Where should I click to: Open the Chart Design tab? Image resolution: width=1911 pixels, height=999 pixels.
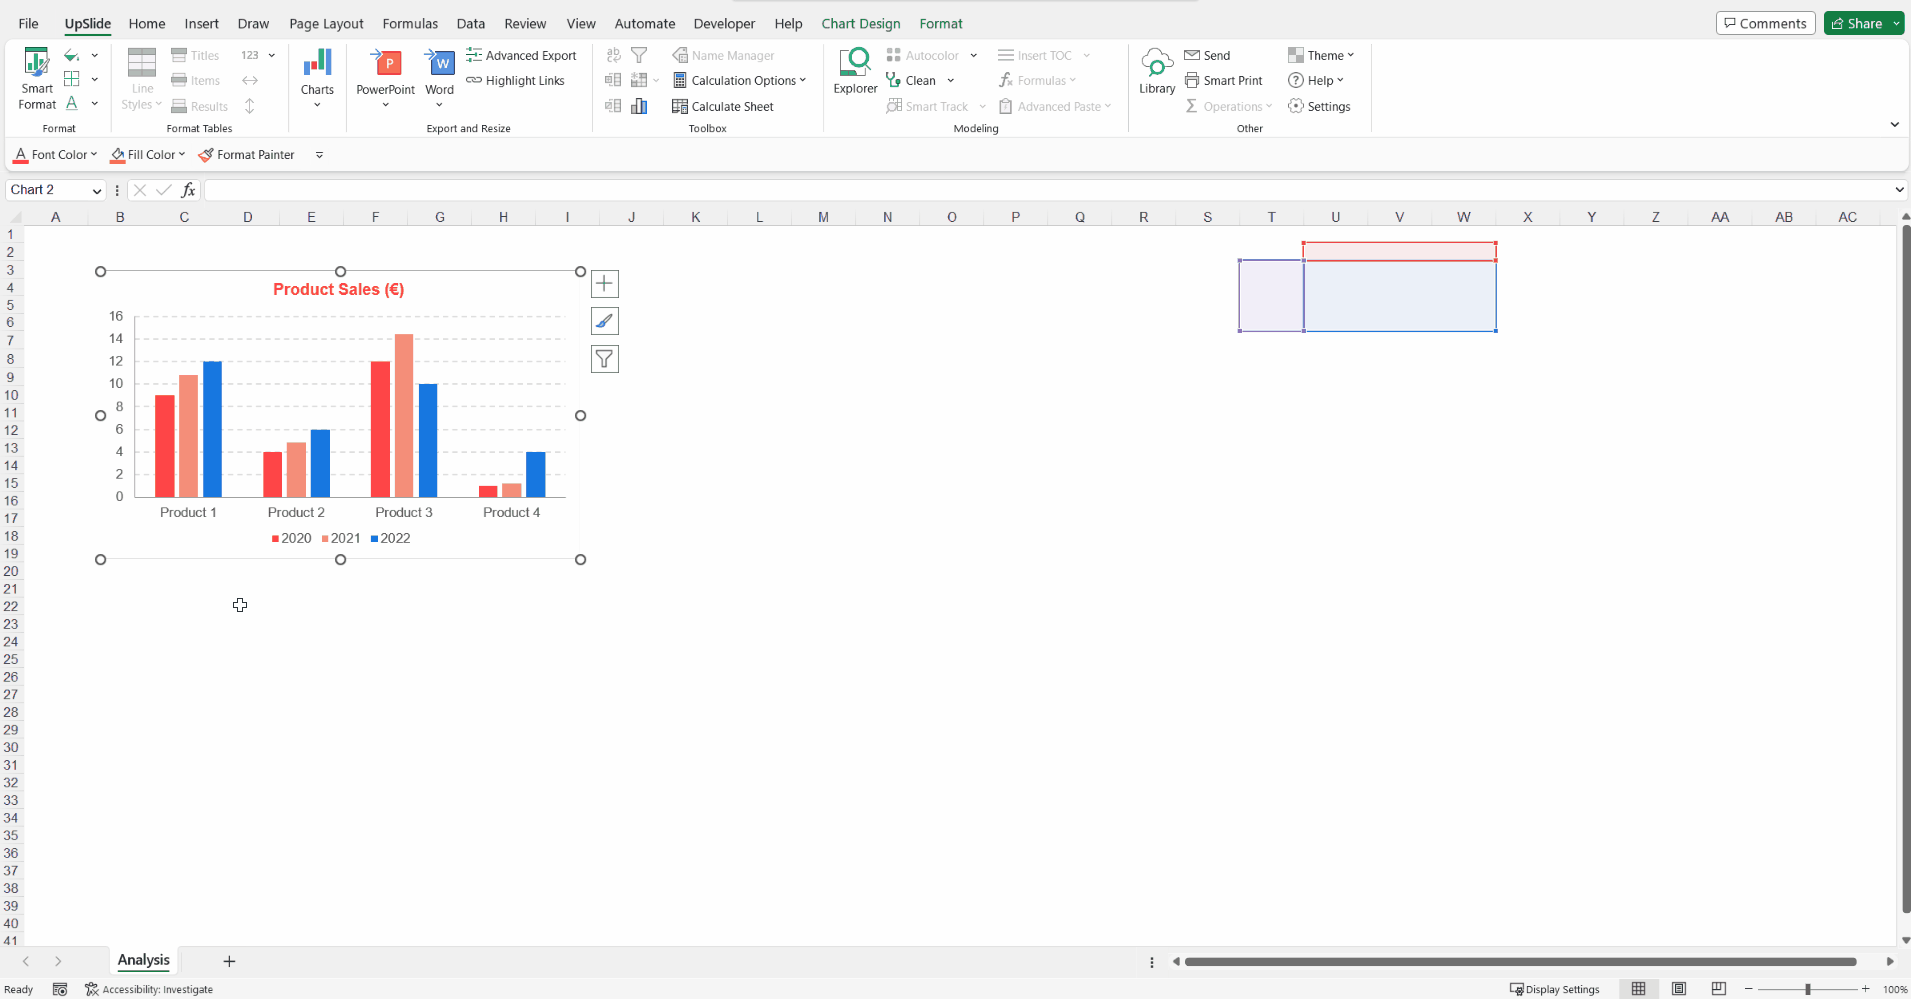pyautogui.click(x=860, y=24)
